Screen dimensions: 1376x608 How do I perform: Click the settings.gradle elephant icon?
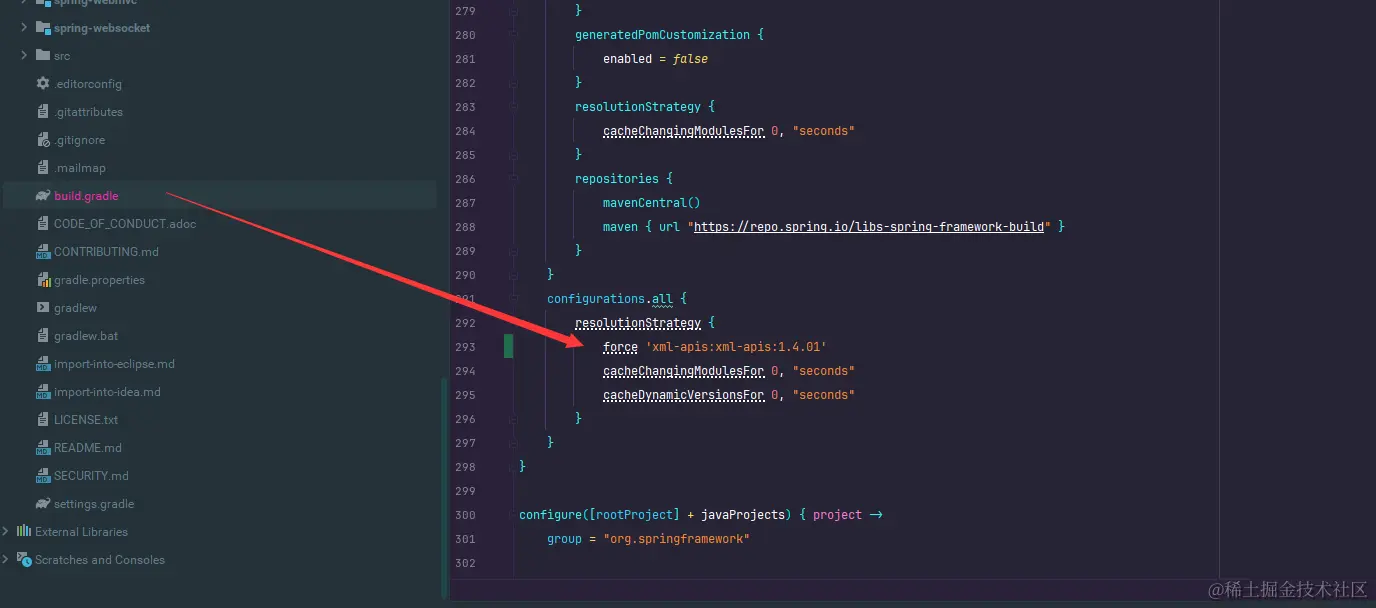point(43,504)
